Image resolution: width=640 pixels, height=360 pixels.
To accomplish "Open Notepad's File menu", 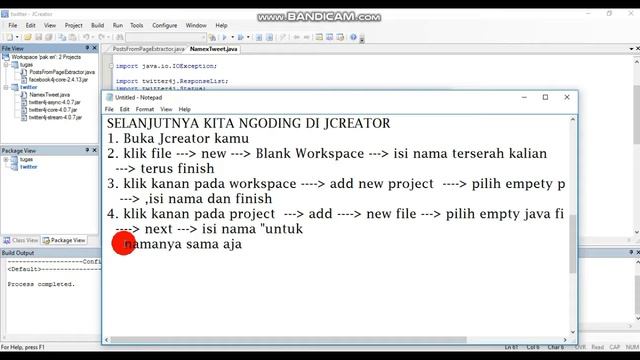I will pos(109,109).
